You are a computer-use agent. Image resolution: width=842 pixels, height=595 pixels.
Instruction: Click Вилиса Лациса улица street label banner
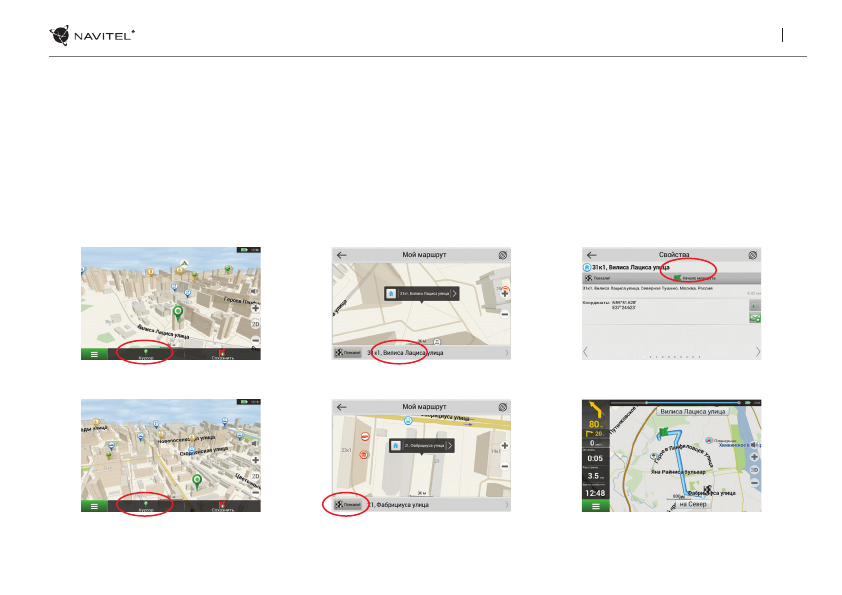click(x=693, y=411)
